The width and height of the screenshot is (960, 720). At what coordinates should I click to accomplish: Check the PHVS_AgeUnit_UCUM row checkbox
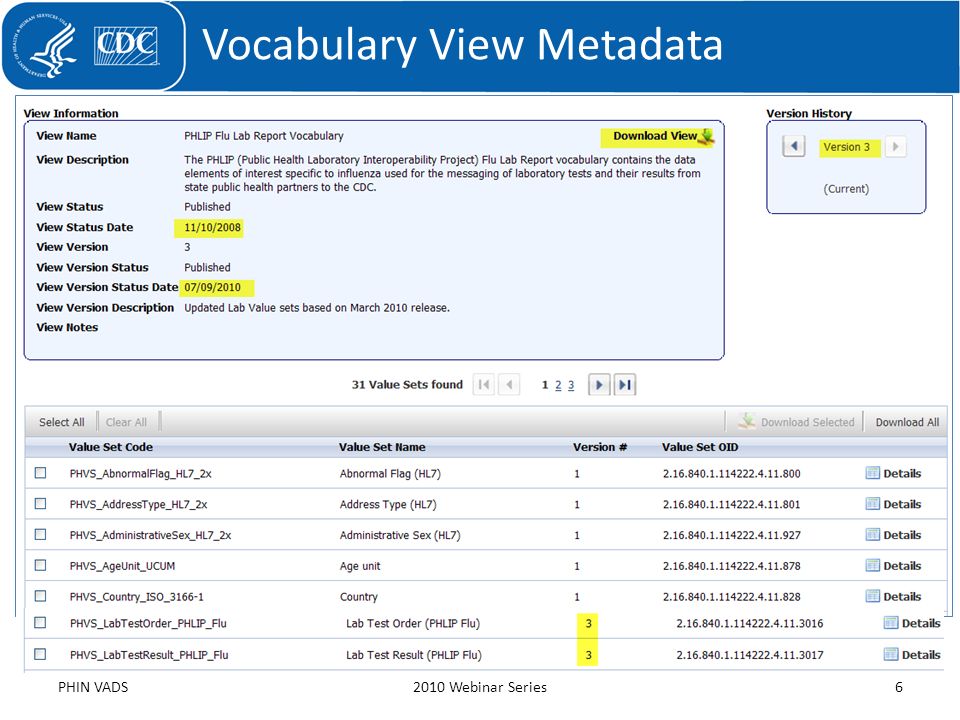[40, 564]
